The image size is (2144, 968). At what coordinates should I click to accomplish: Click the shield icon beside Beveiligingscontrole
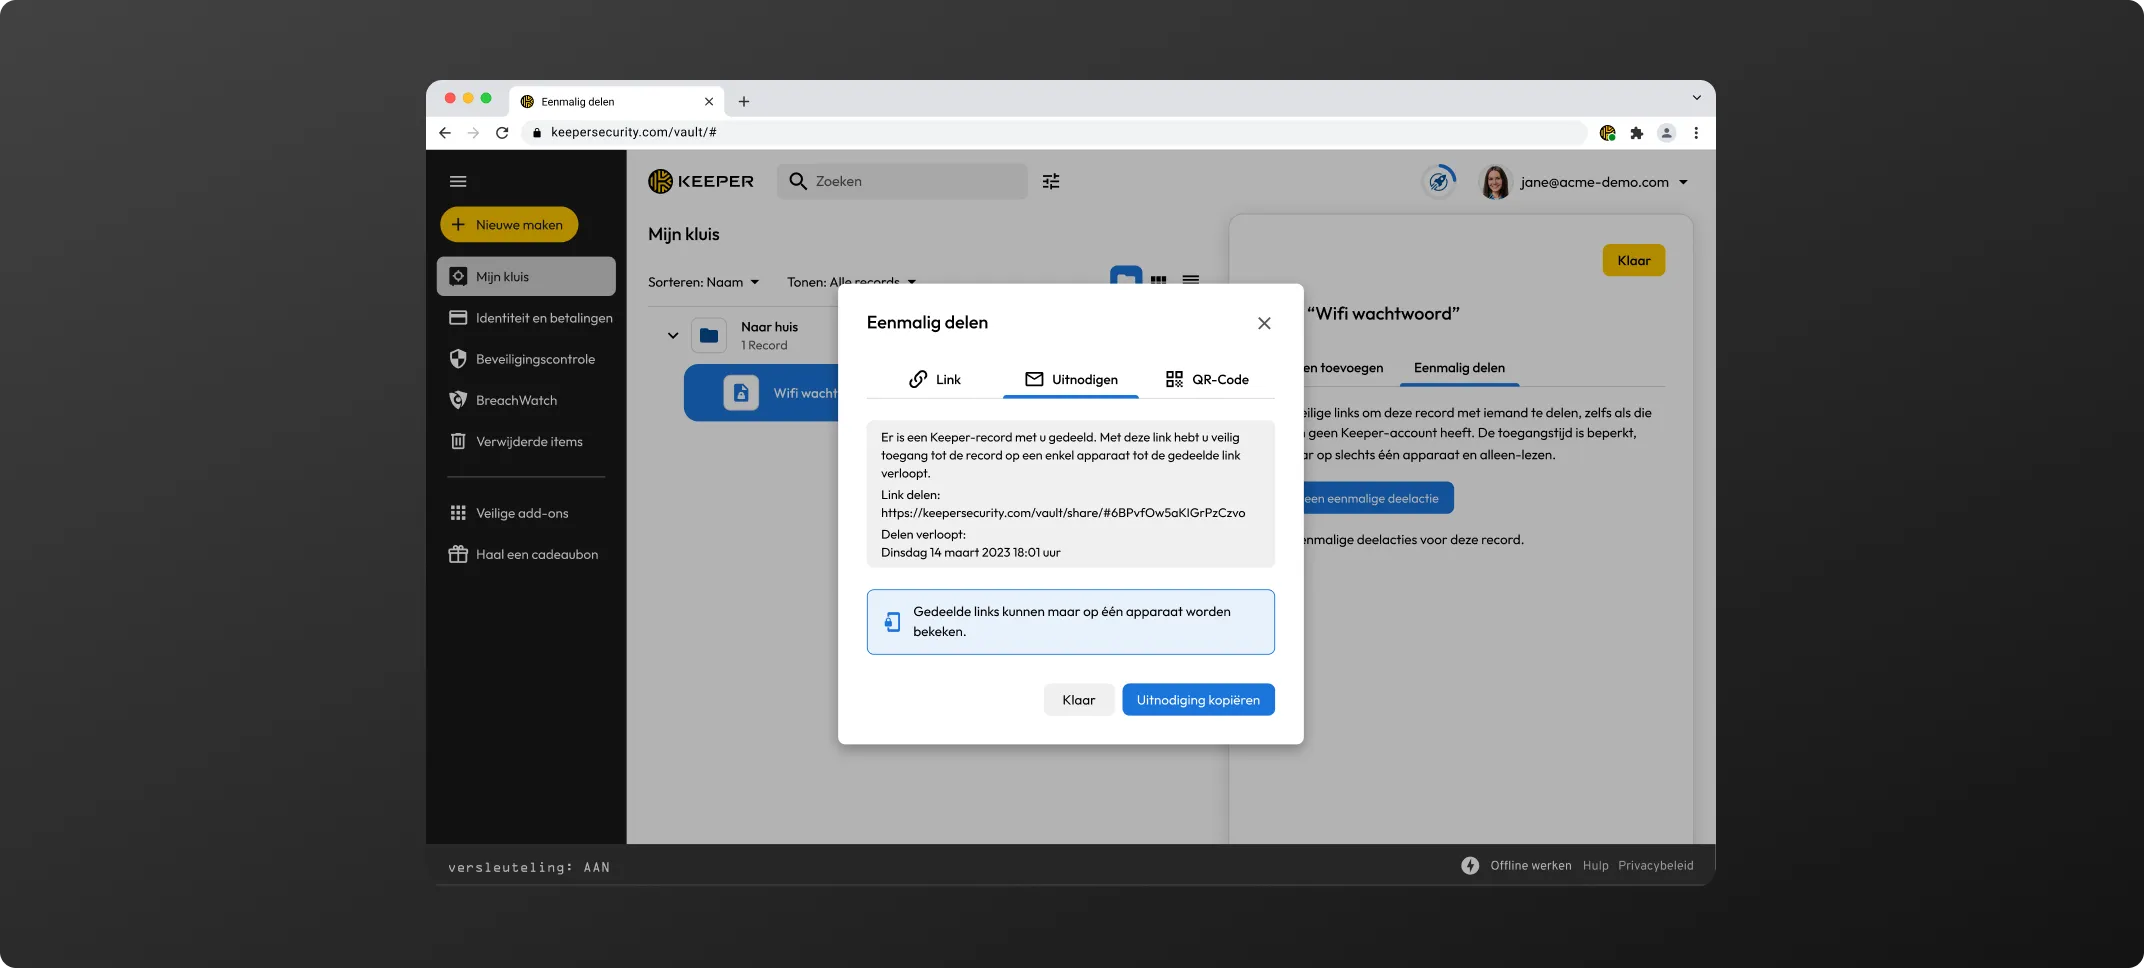tap(458, 359)
